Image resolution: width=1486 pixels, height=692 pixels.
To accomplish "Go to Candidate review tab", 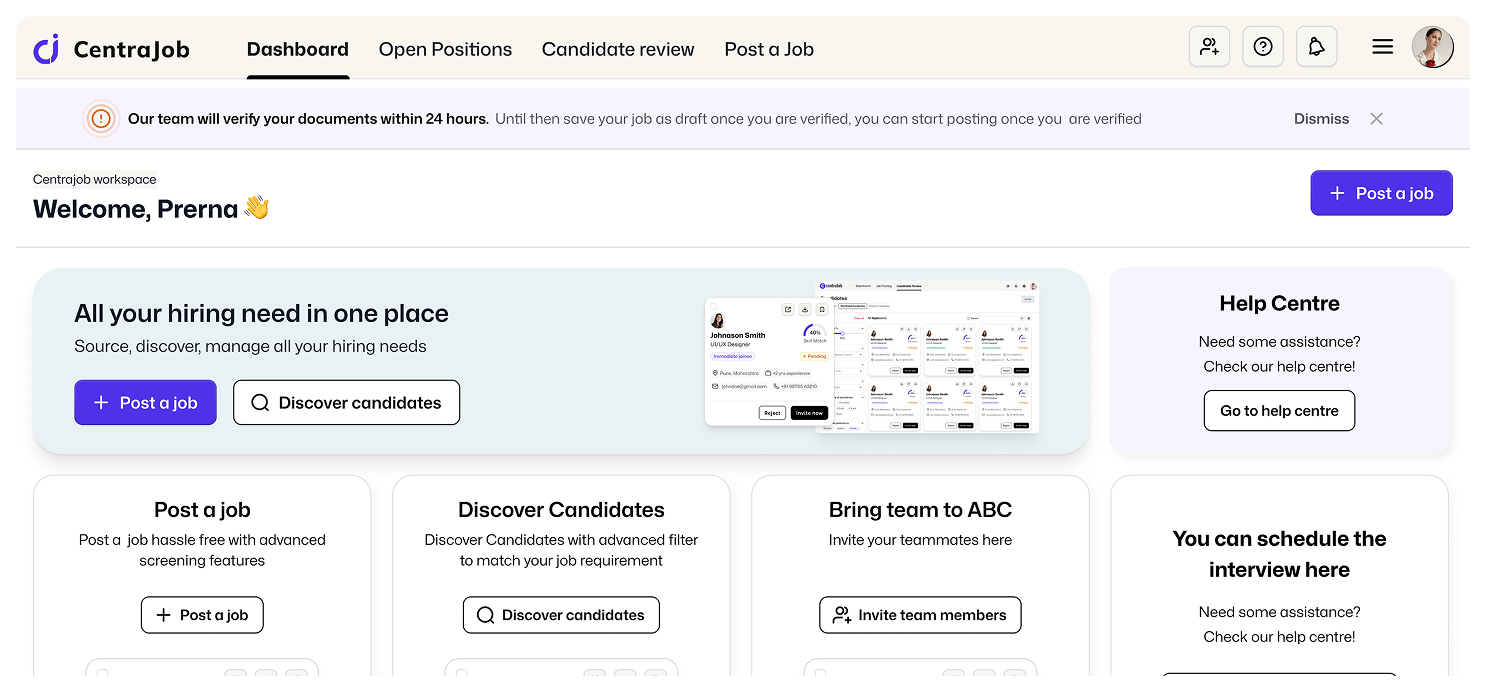I will [617, 49].
